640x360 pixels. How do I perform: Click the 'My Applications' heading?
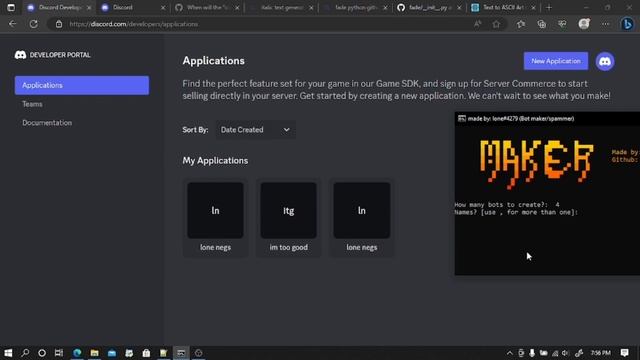215,160
